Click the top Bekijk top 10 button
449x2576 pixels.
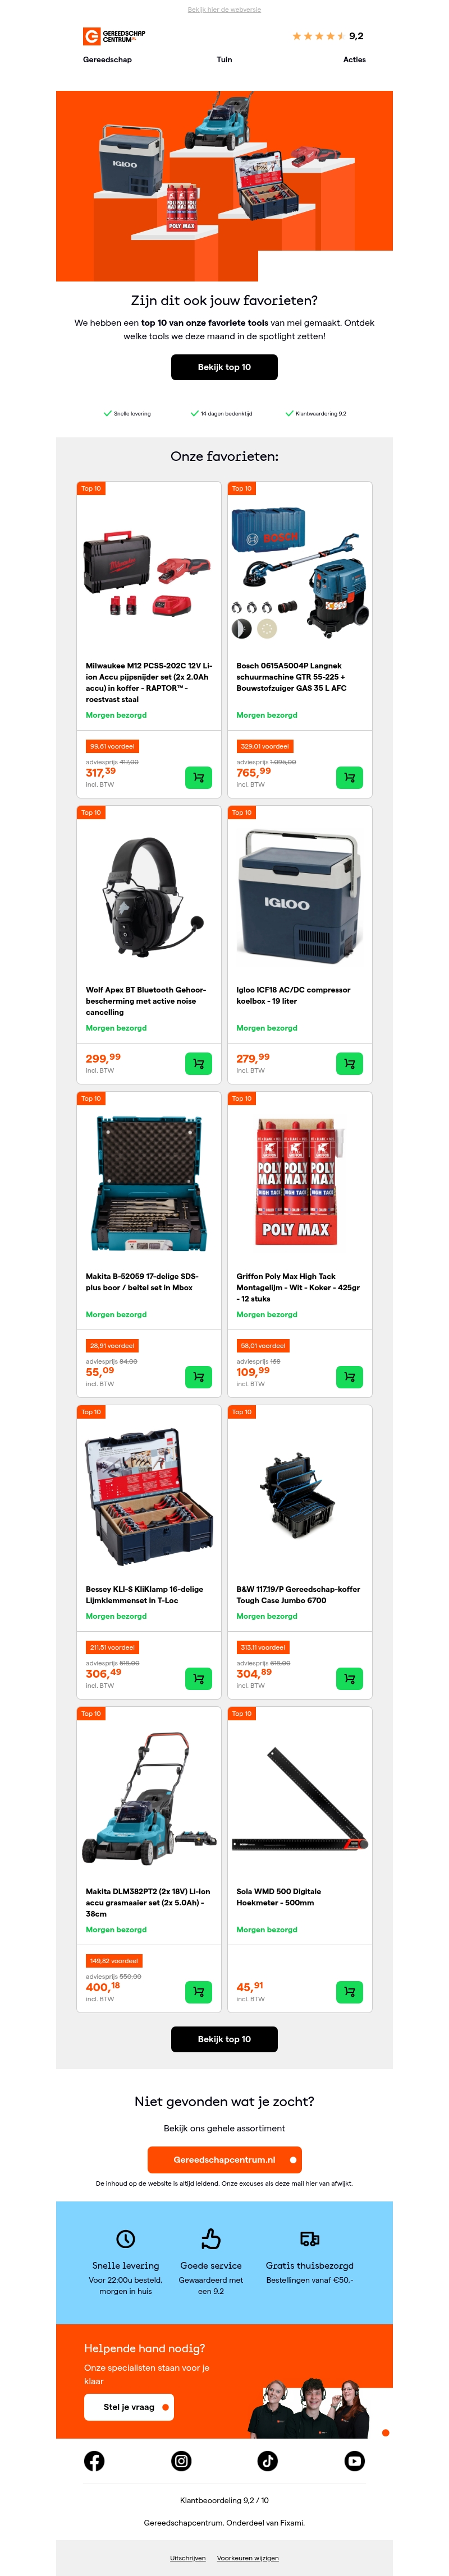224,367
